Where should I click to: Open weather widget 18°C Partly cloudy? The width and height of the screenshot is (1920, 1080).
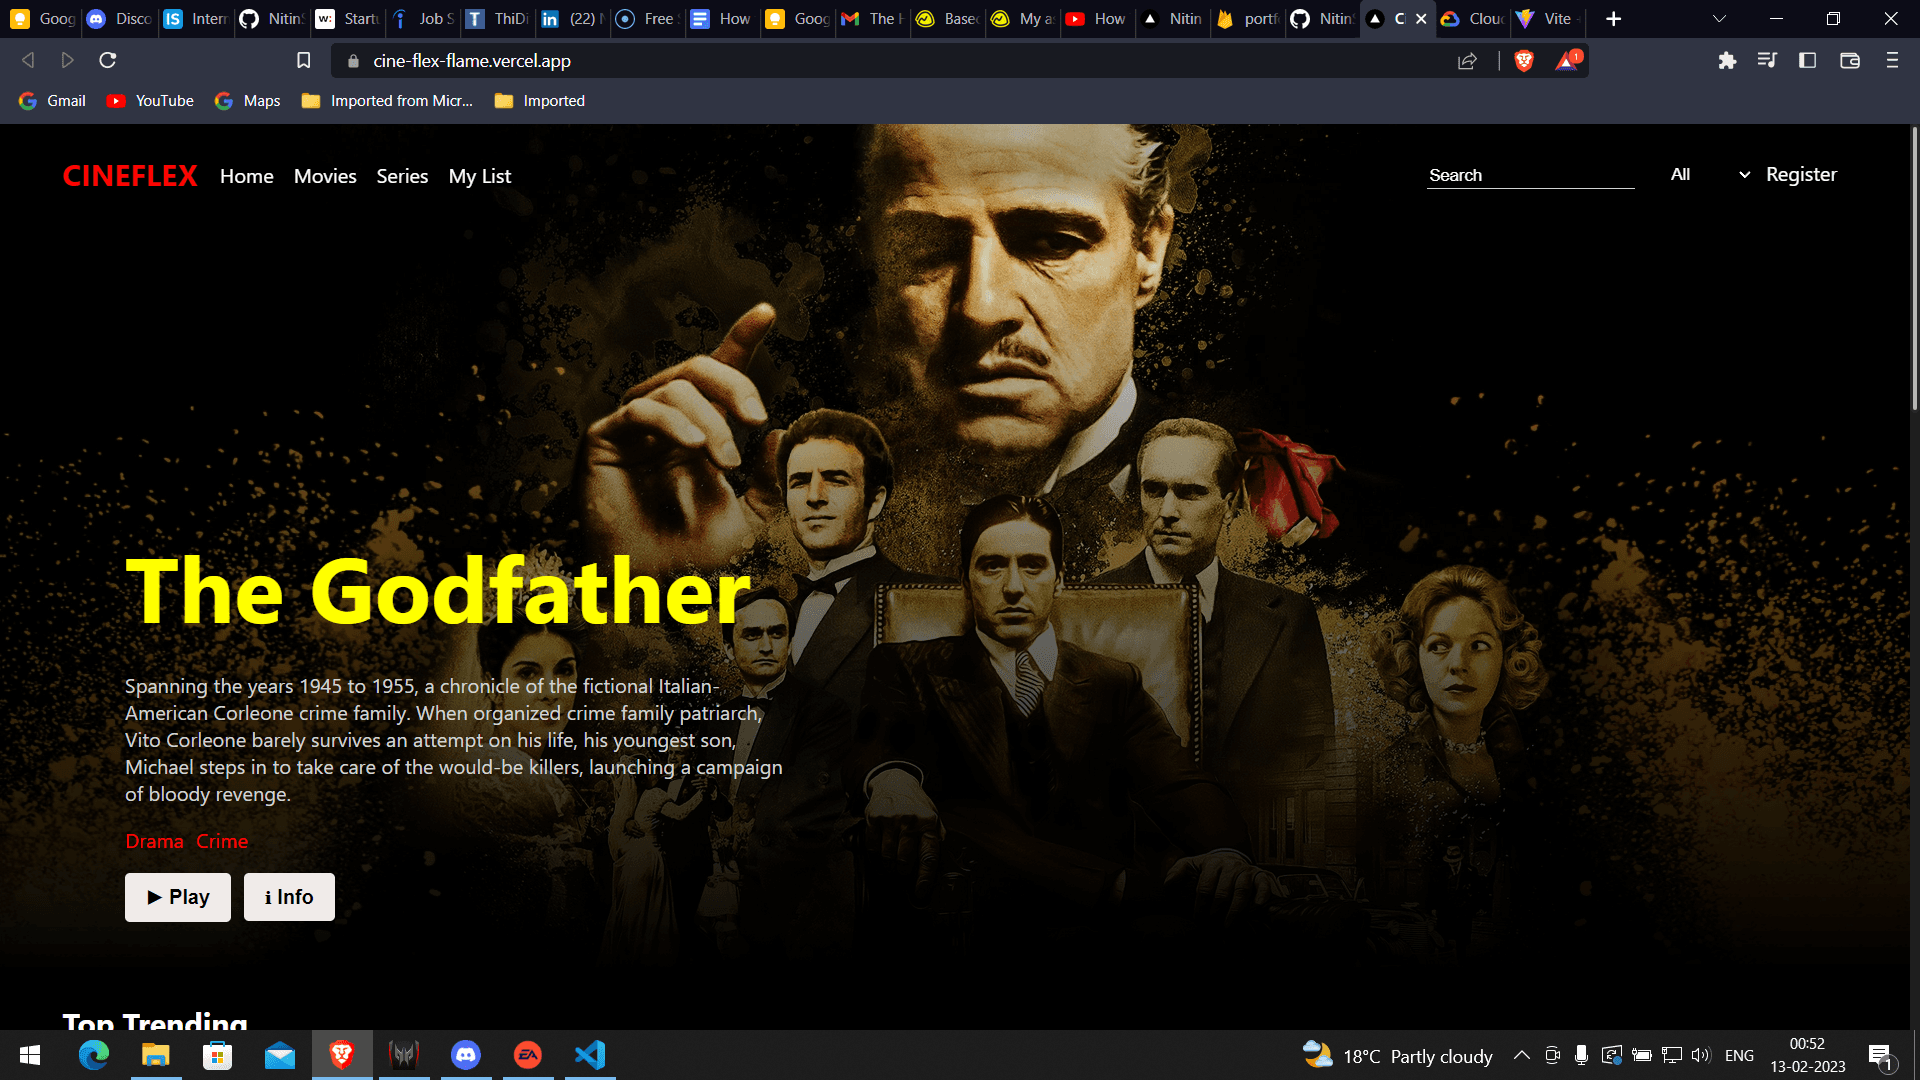1398,1056
